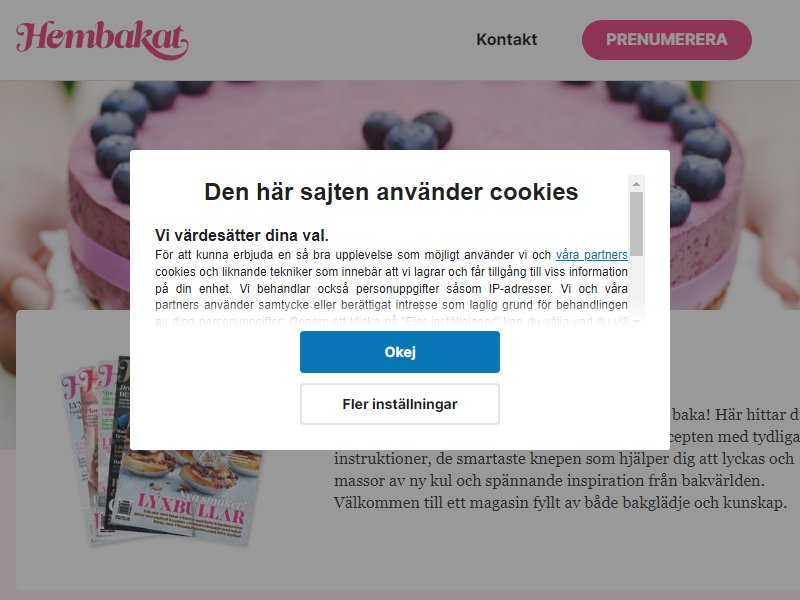The height and width of the screenshot is (600, 800).
Task: Click the cookie description paragraph text
Action: tap(391, 288)
